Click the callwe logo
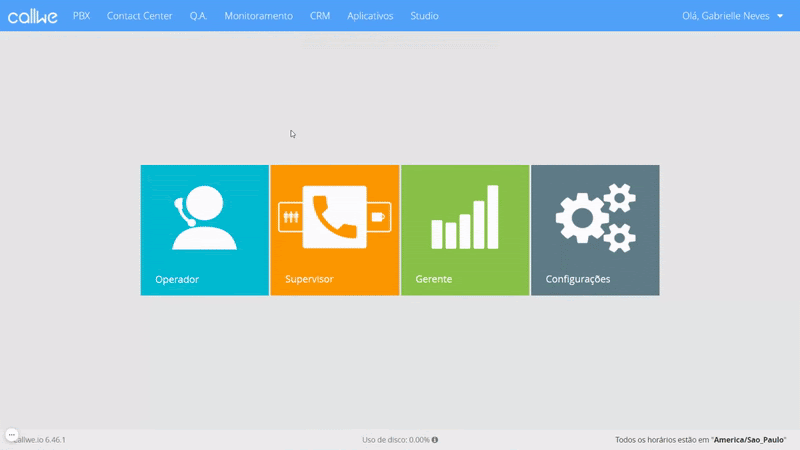The height and width of the screenshot is (450, 800). coord(33,16)
